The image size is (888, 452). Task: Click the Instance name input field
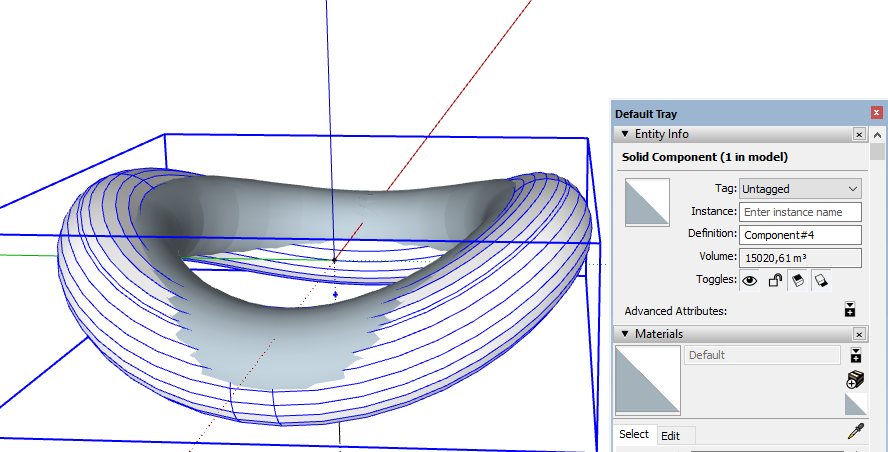pos(800,212)
